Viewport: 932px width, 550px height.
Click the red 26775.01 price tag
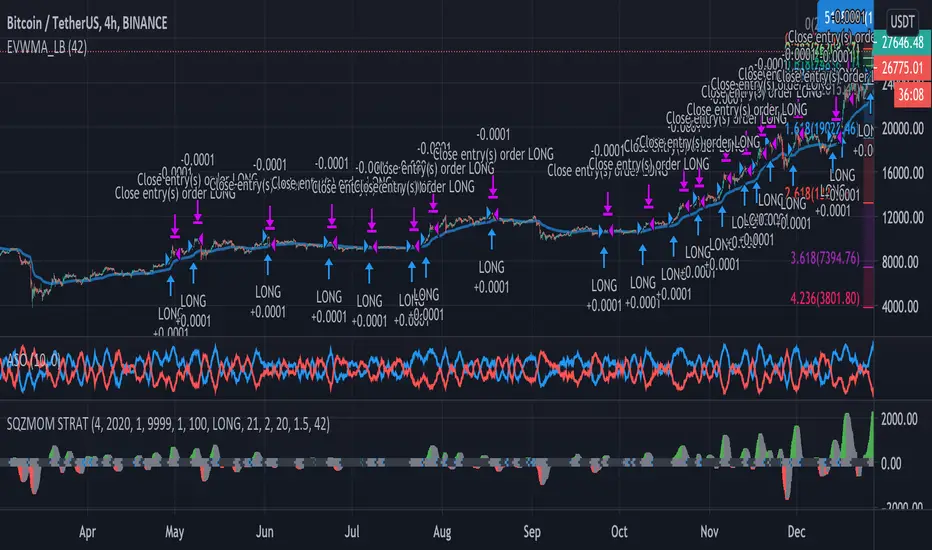pyautogui.click(x=902, y=68)
